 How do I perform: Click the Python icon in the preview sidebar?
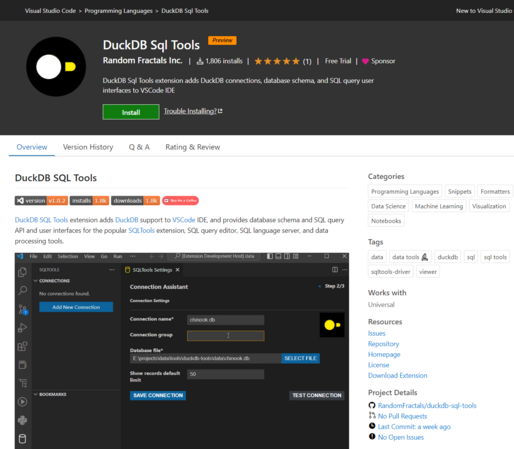(22, 420)
